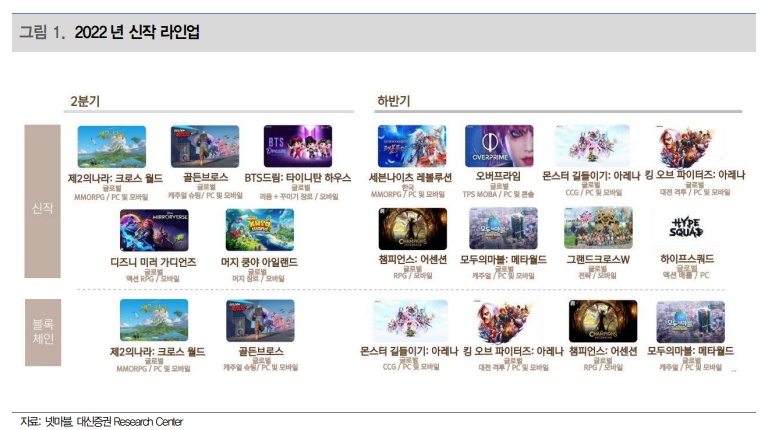
Task: Select the Disney Mirrorverse thumbnail
Action: tap(154, 230)
